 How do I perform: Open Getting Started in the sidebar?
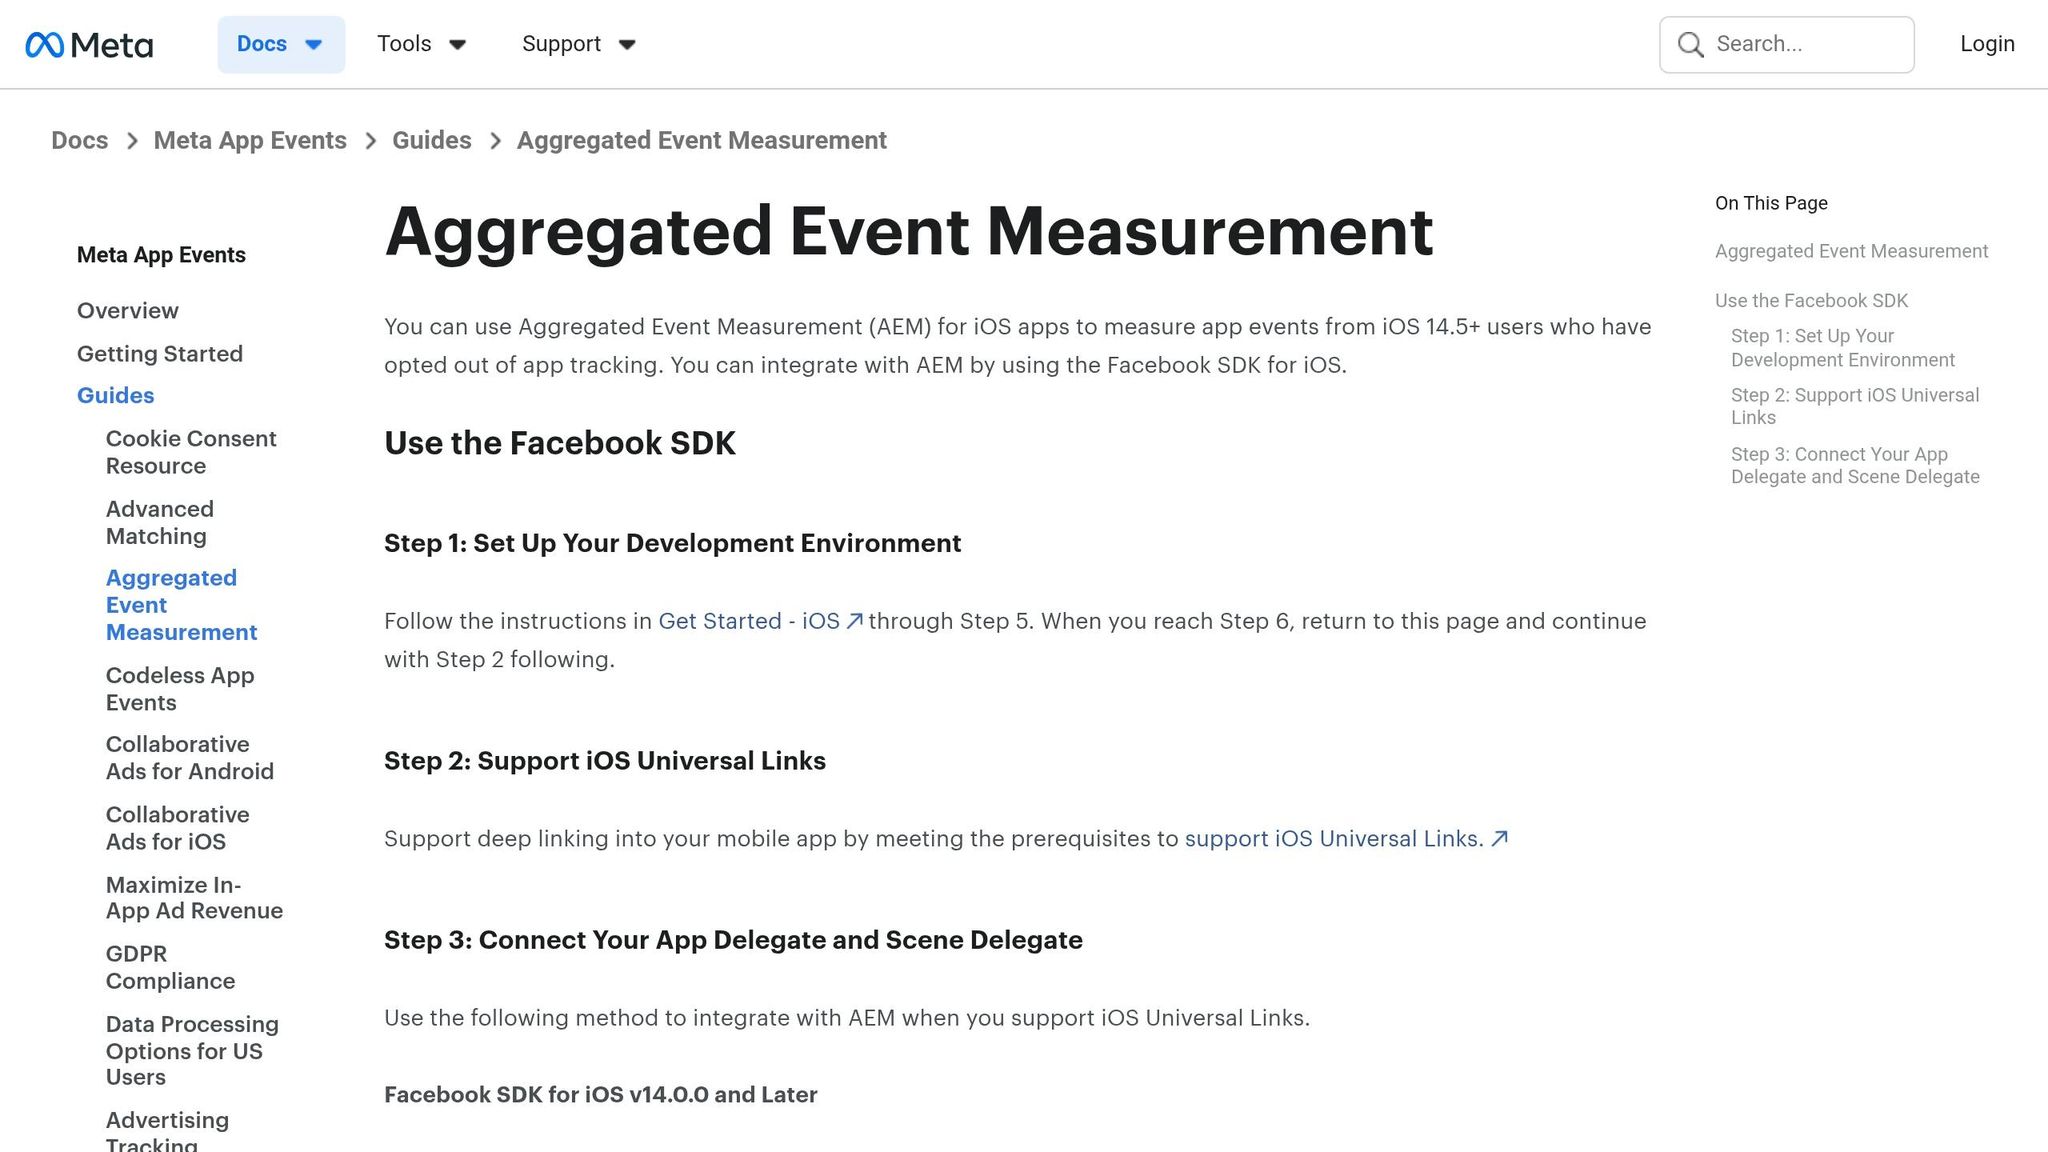coord(160,354)
